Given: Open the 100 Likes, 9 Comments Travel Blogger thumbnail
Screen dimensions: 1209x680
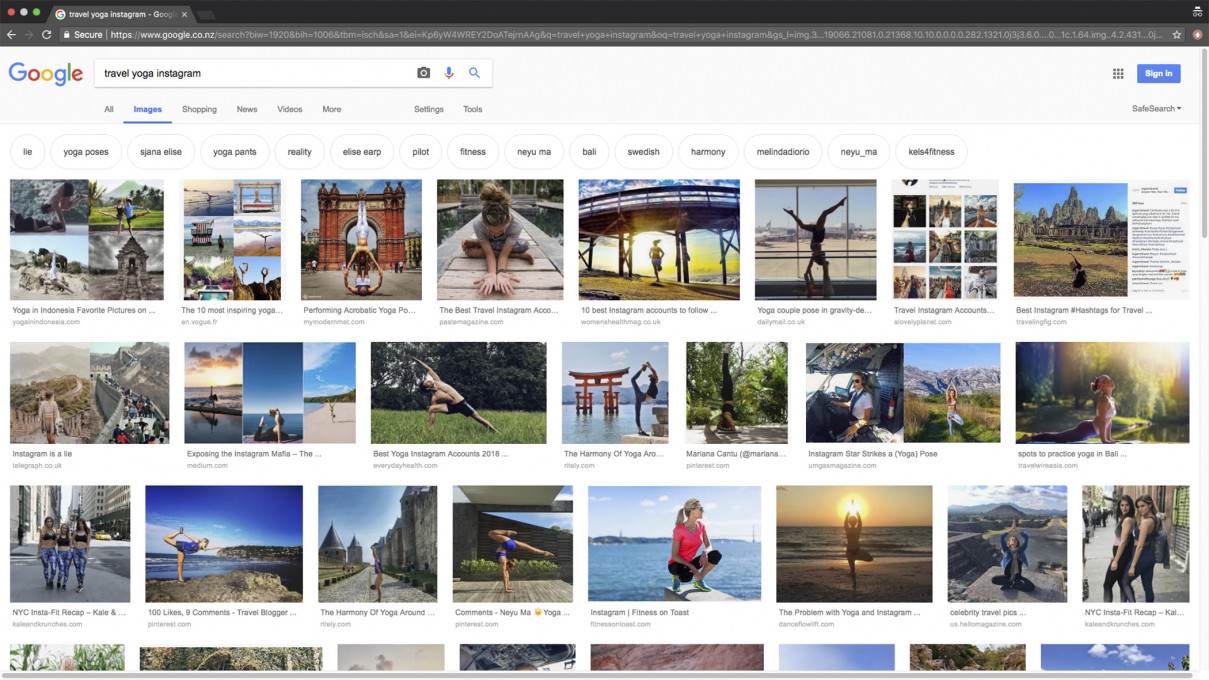Looking at the screenshot, I should pyautogui.click(x=224, y=544).
